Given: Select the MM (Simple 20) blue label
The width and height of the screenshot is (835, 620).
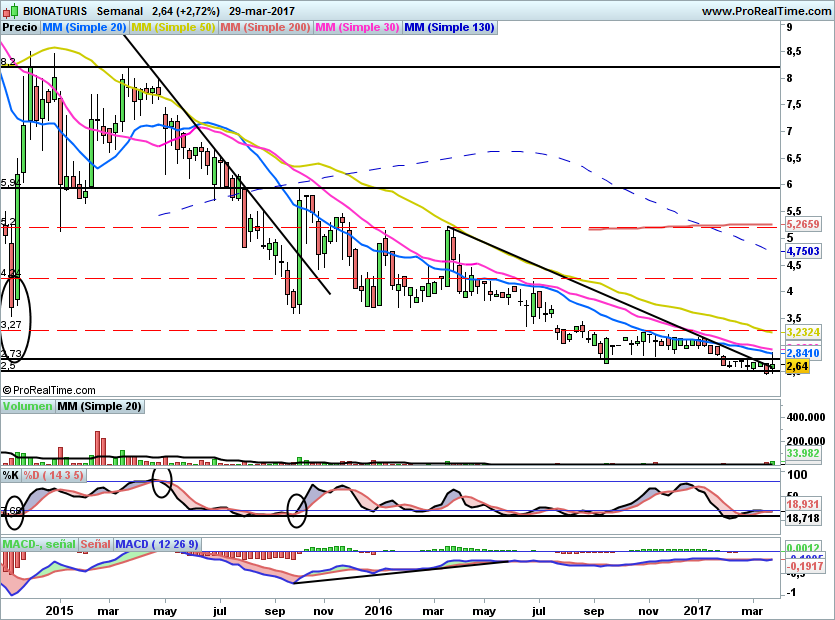Looking at the screenshot, I should point(84,27).
